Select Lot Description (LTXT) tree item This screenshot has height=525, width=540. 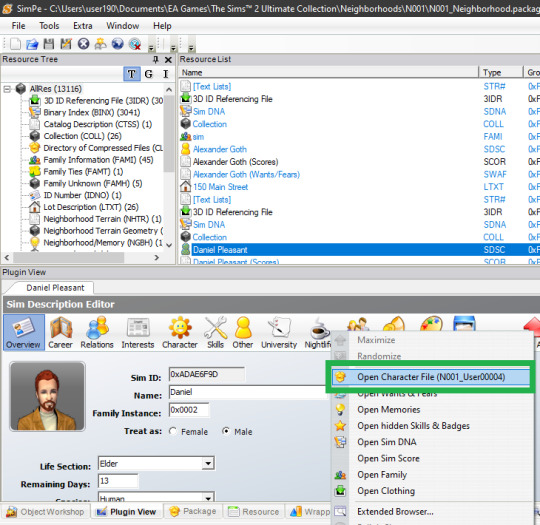[x=91, y=207]
